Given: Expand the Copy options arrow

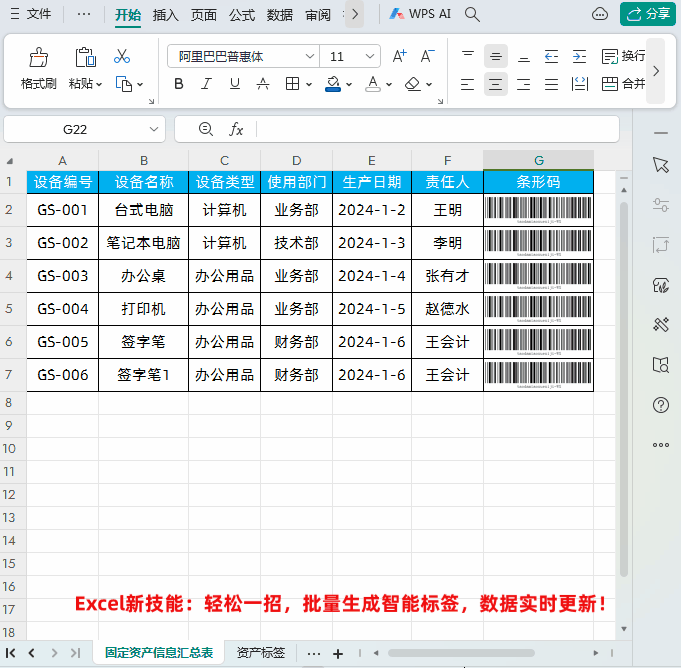Looking at the screenshot, I should [140, 84].
